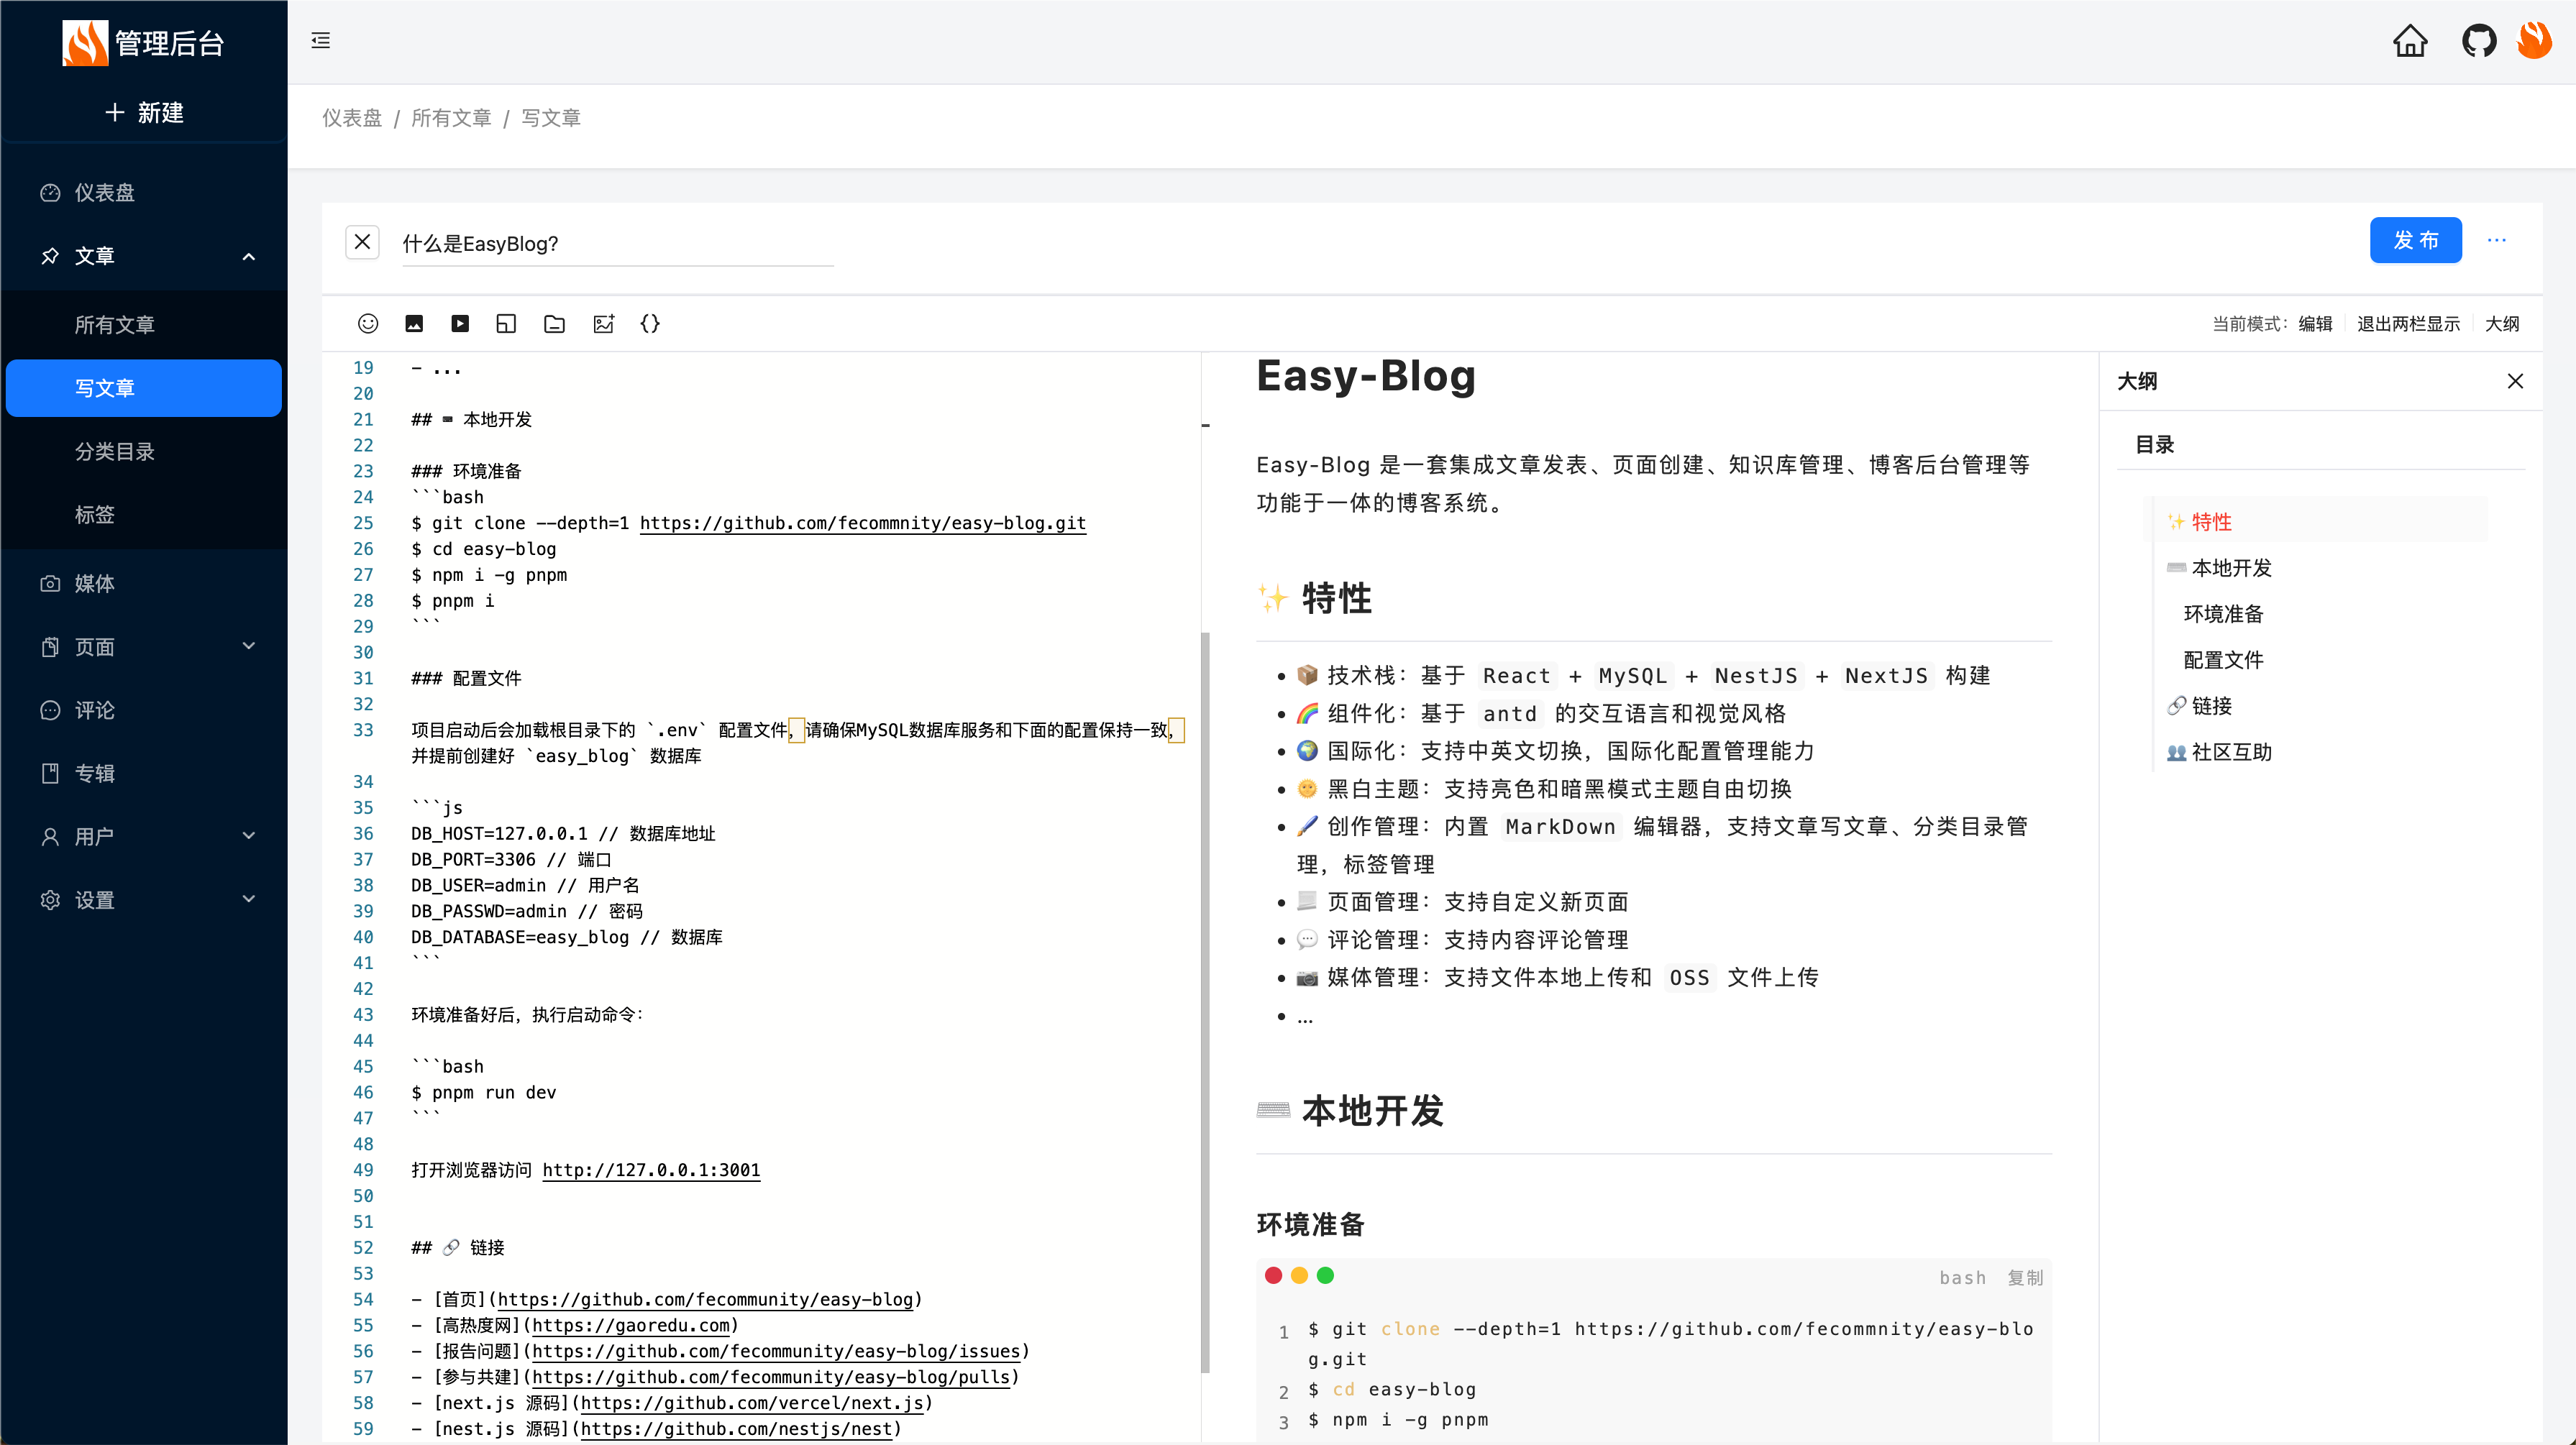The image size is (2576, 1445).
Task: Toggle the 大纲 outline button in toolbar
Action: (2502, 324)
